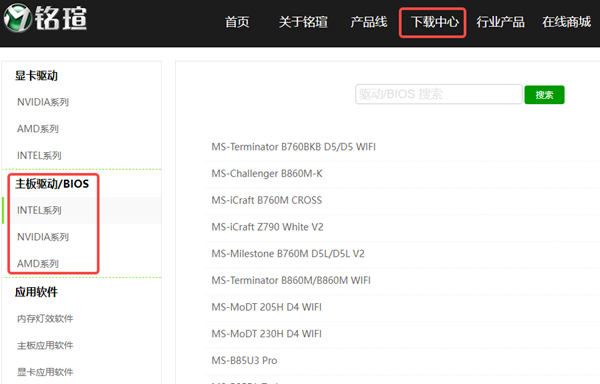Open MS-iCraft Z790 White V2 entry
Image resolution: width=600 pixels, height=384 pixels.
click(x=267, y=227)
